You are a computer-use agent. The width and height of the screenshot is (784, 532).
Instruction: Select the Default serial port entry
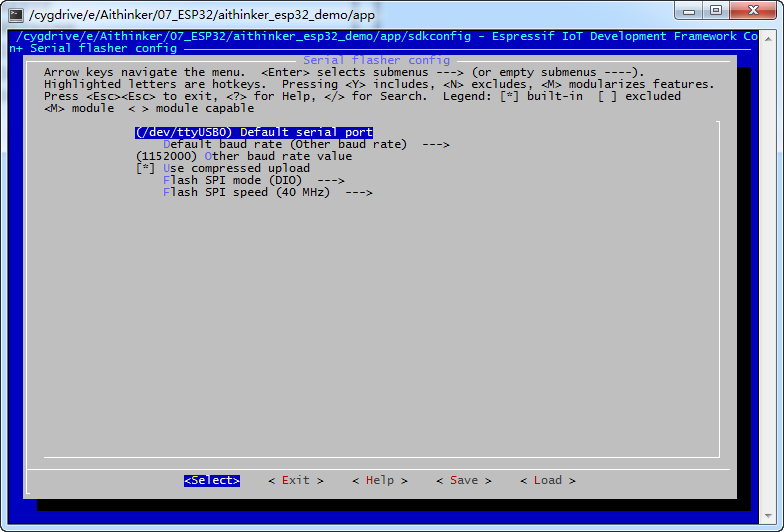[254, 132]
